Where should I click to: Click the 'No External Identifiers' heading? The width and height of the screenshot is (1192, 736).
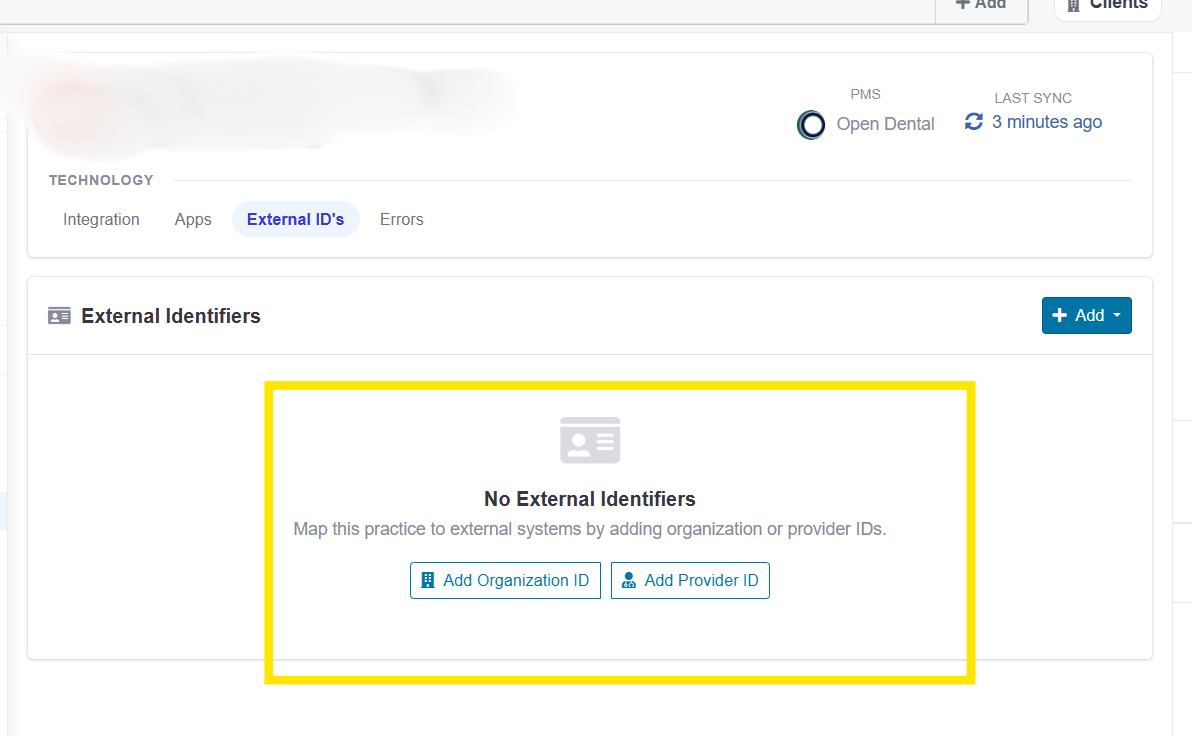tap(590, 499)
